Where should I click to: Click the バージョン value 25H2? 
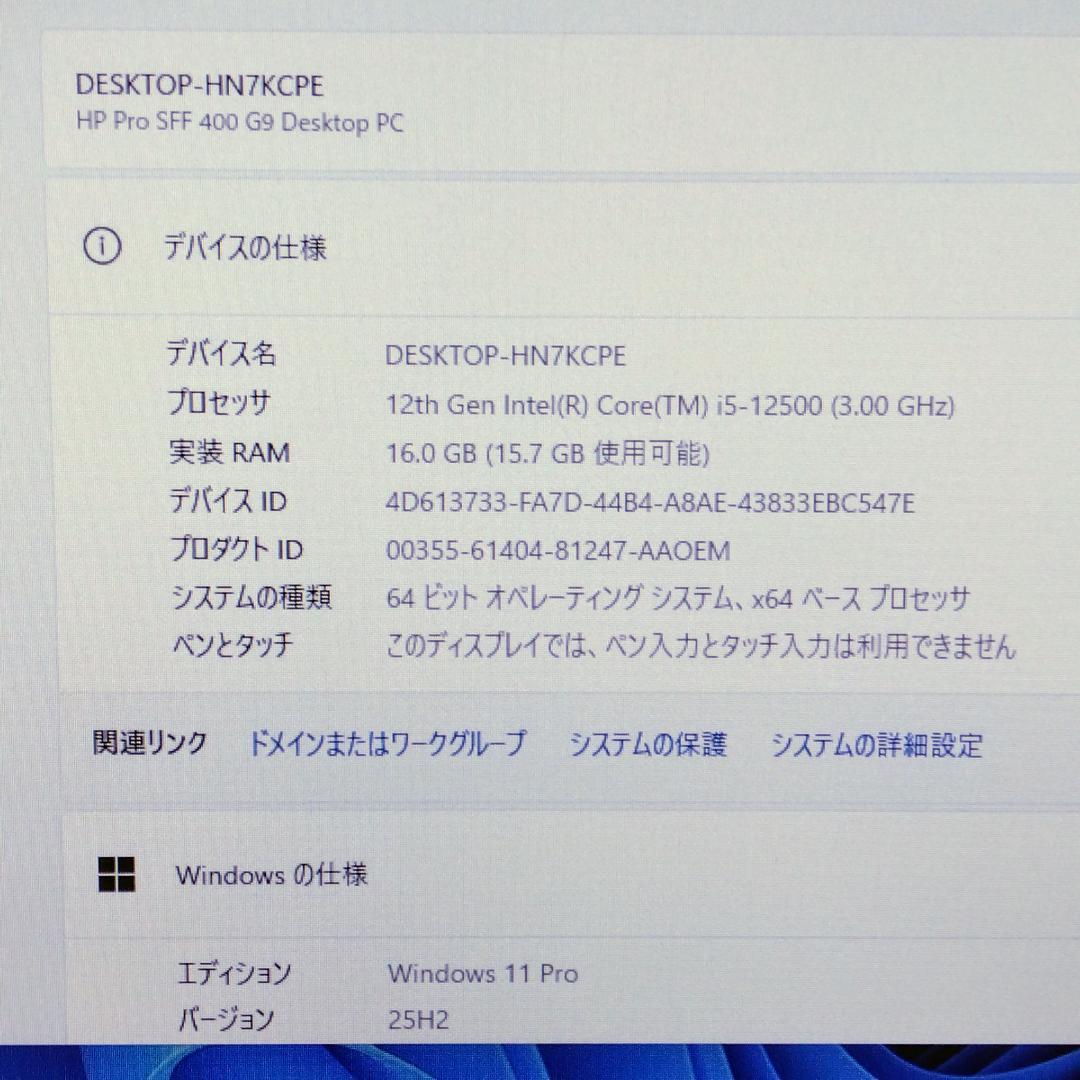click(418, 1019)
